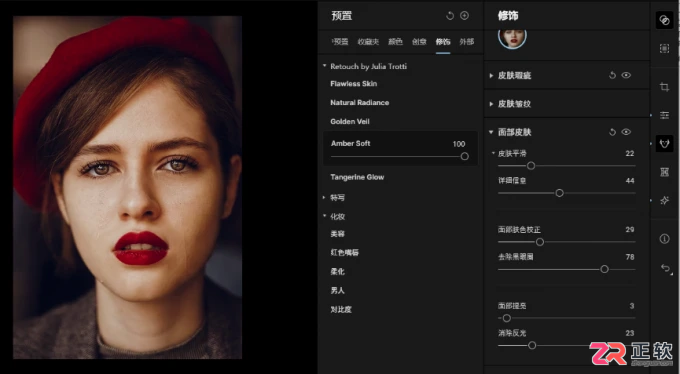The height and width of the screenshot is (374, 680).
Task: Click the 预置 panel title
Action: click(x=342, y=16)
